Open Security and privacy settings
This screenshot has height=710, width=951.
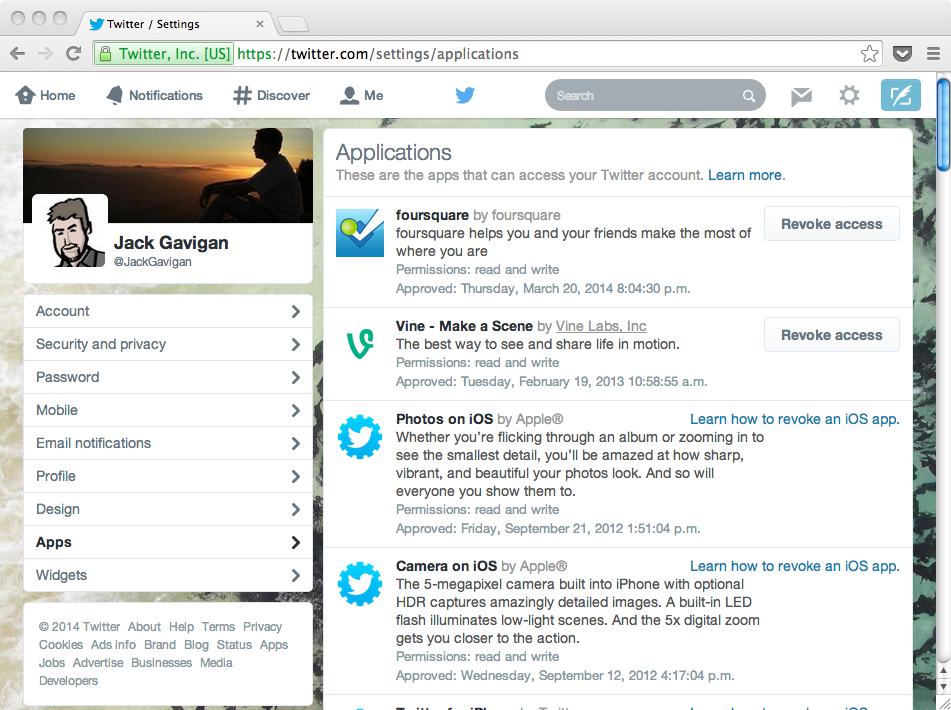pos(167,344)
